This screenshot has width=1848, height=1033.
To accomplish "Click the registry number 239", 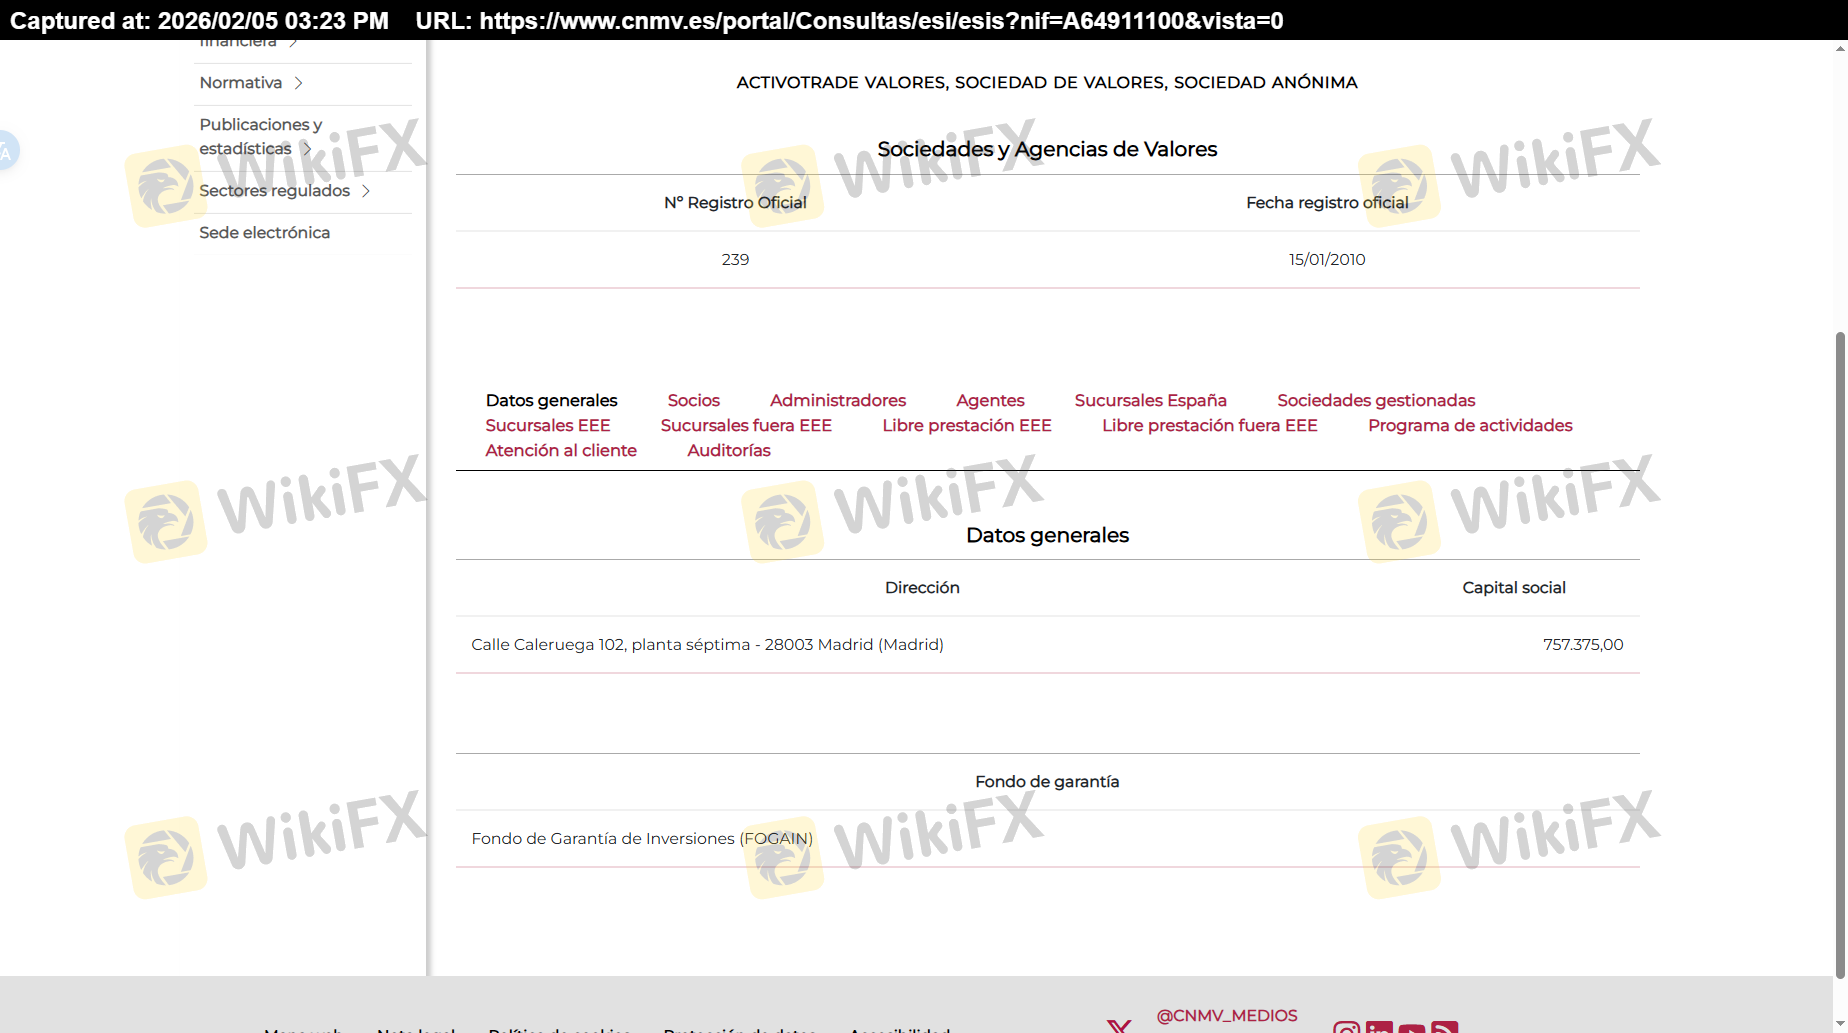I will [735, 260].
